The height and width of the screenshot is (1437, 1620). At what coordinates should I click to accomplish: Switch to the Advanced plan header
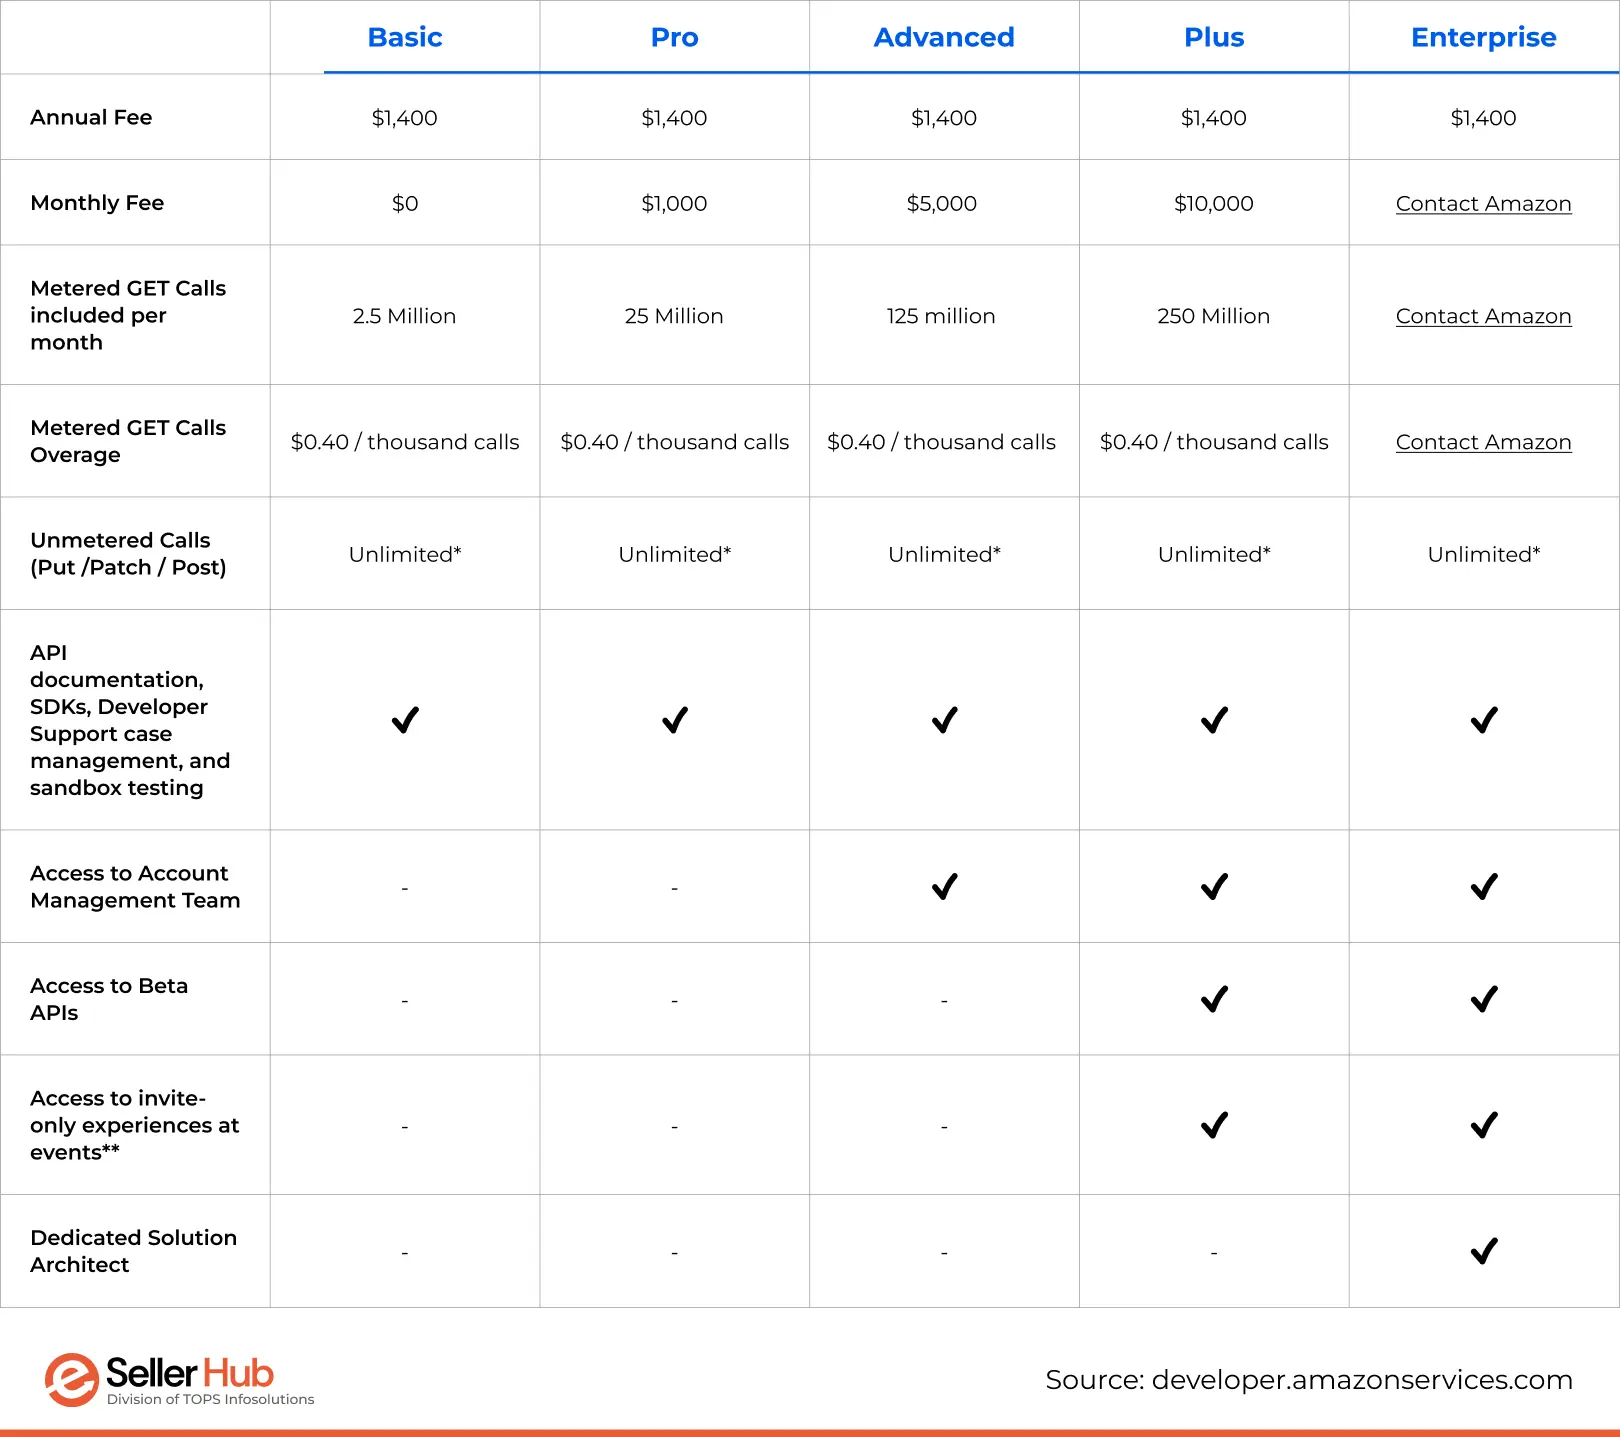coord(944,37)
